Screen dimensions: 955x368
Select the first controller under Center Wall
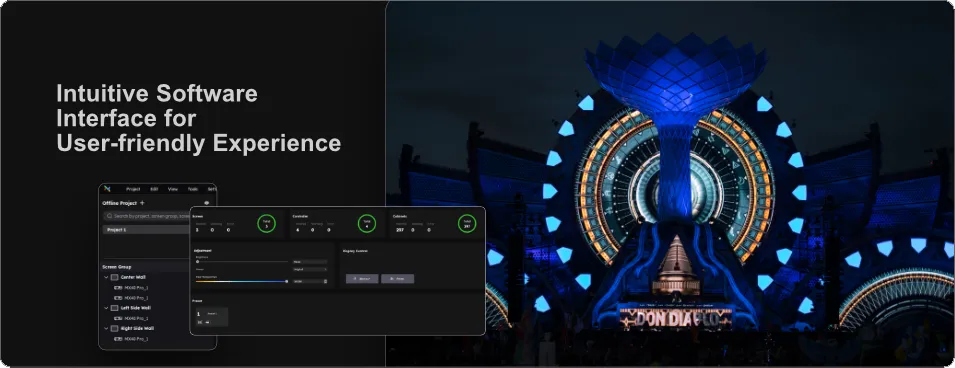[x=131, y=288]
